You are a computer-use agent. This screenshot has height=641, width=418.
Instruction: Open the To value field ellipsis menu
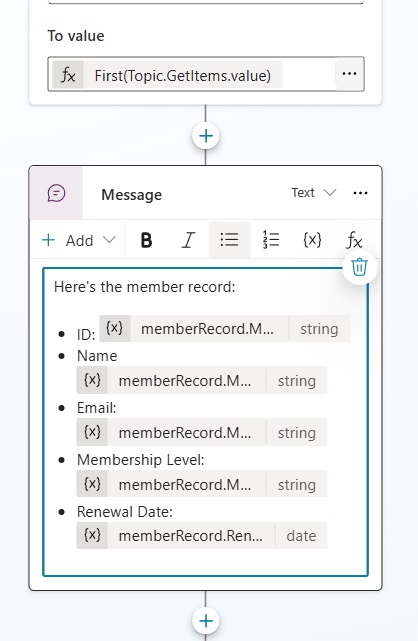coord(349,74)
